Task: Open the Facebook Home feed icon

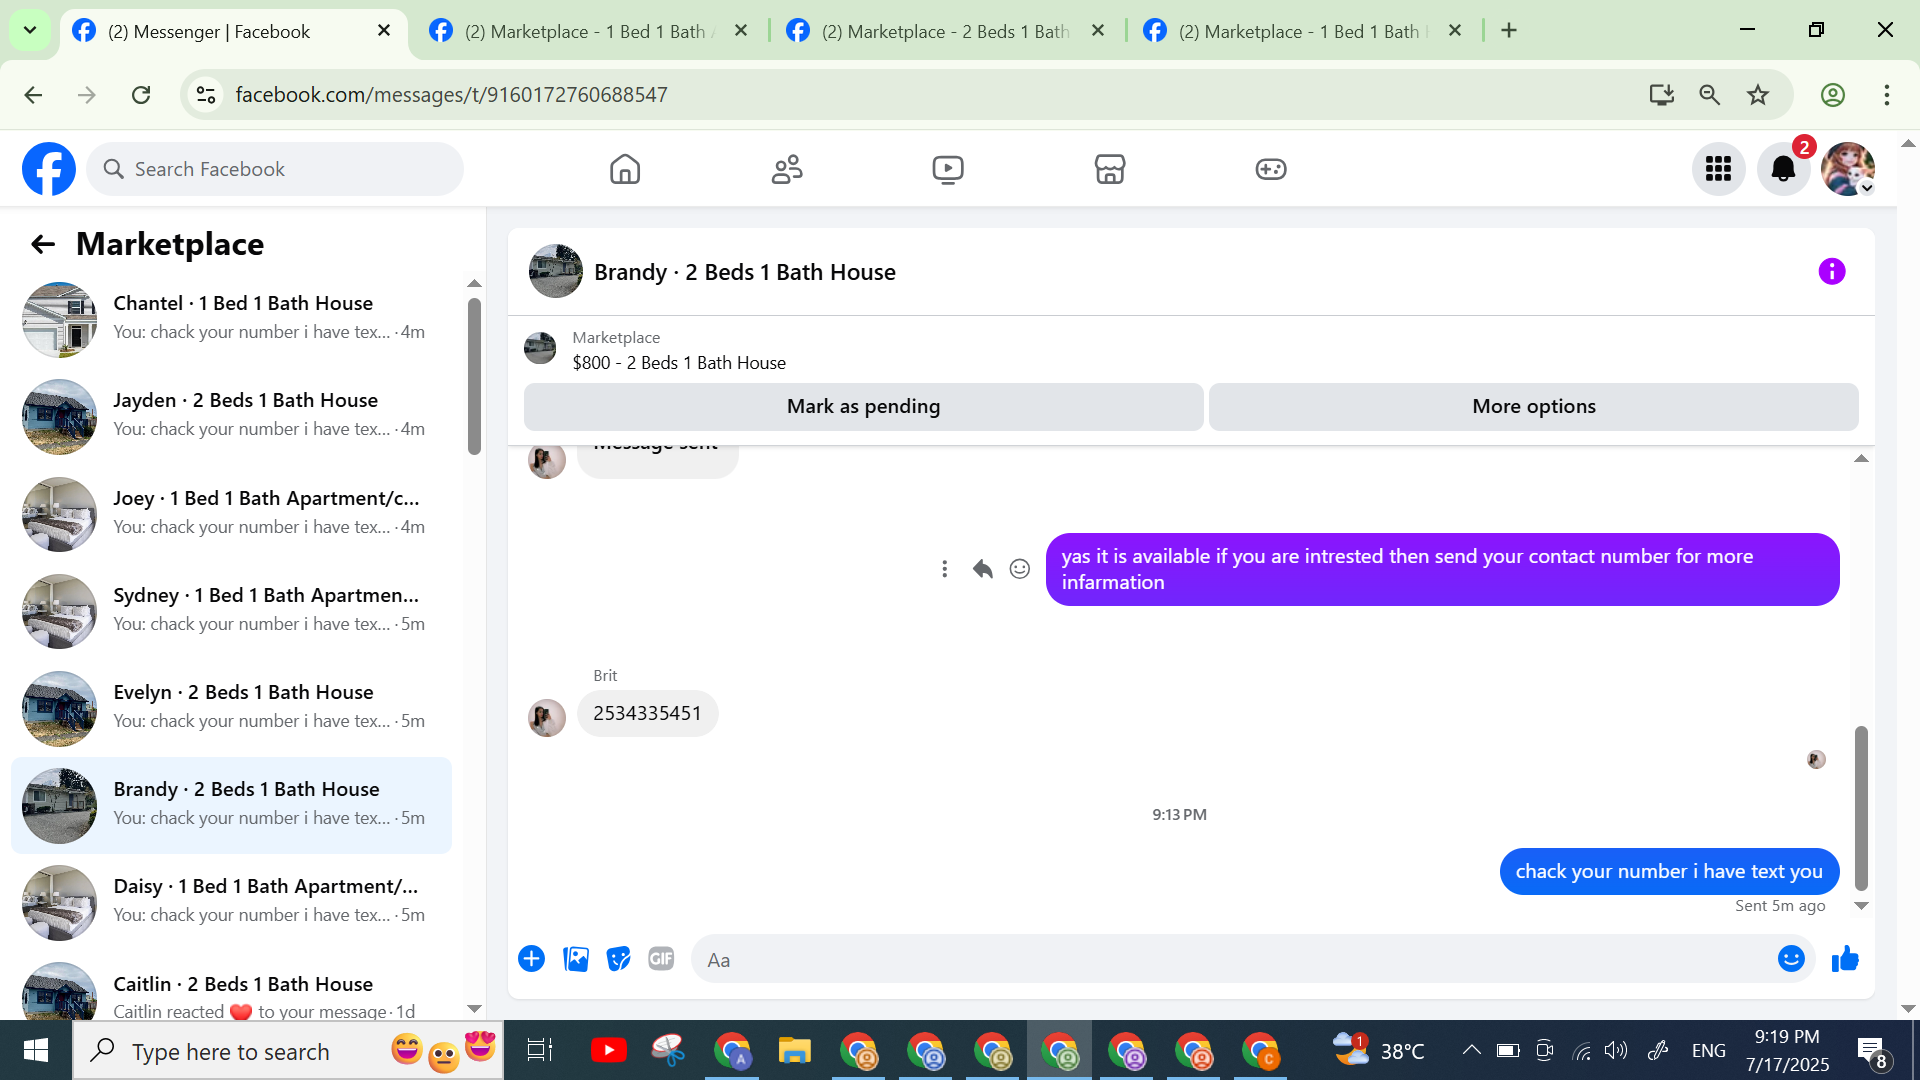Action: pyautogui.click(x=625, y=169)
